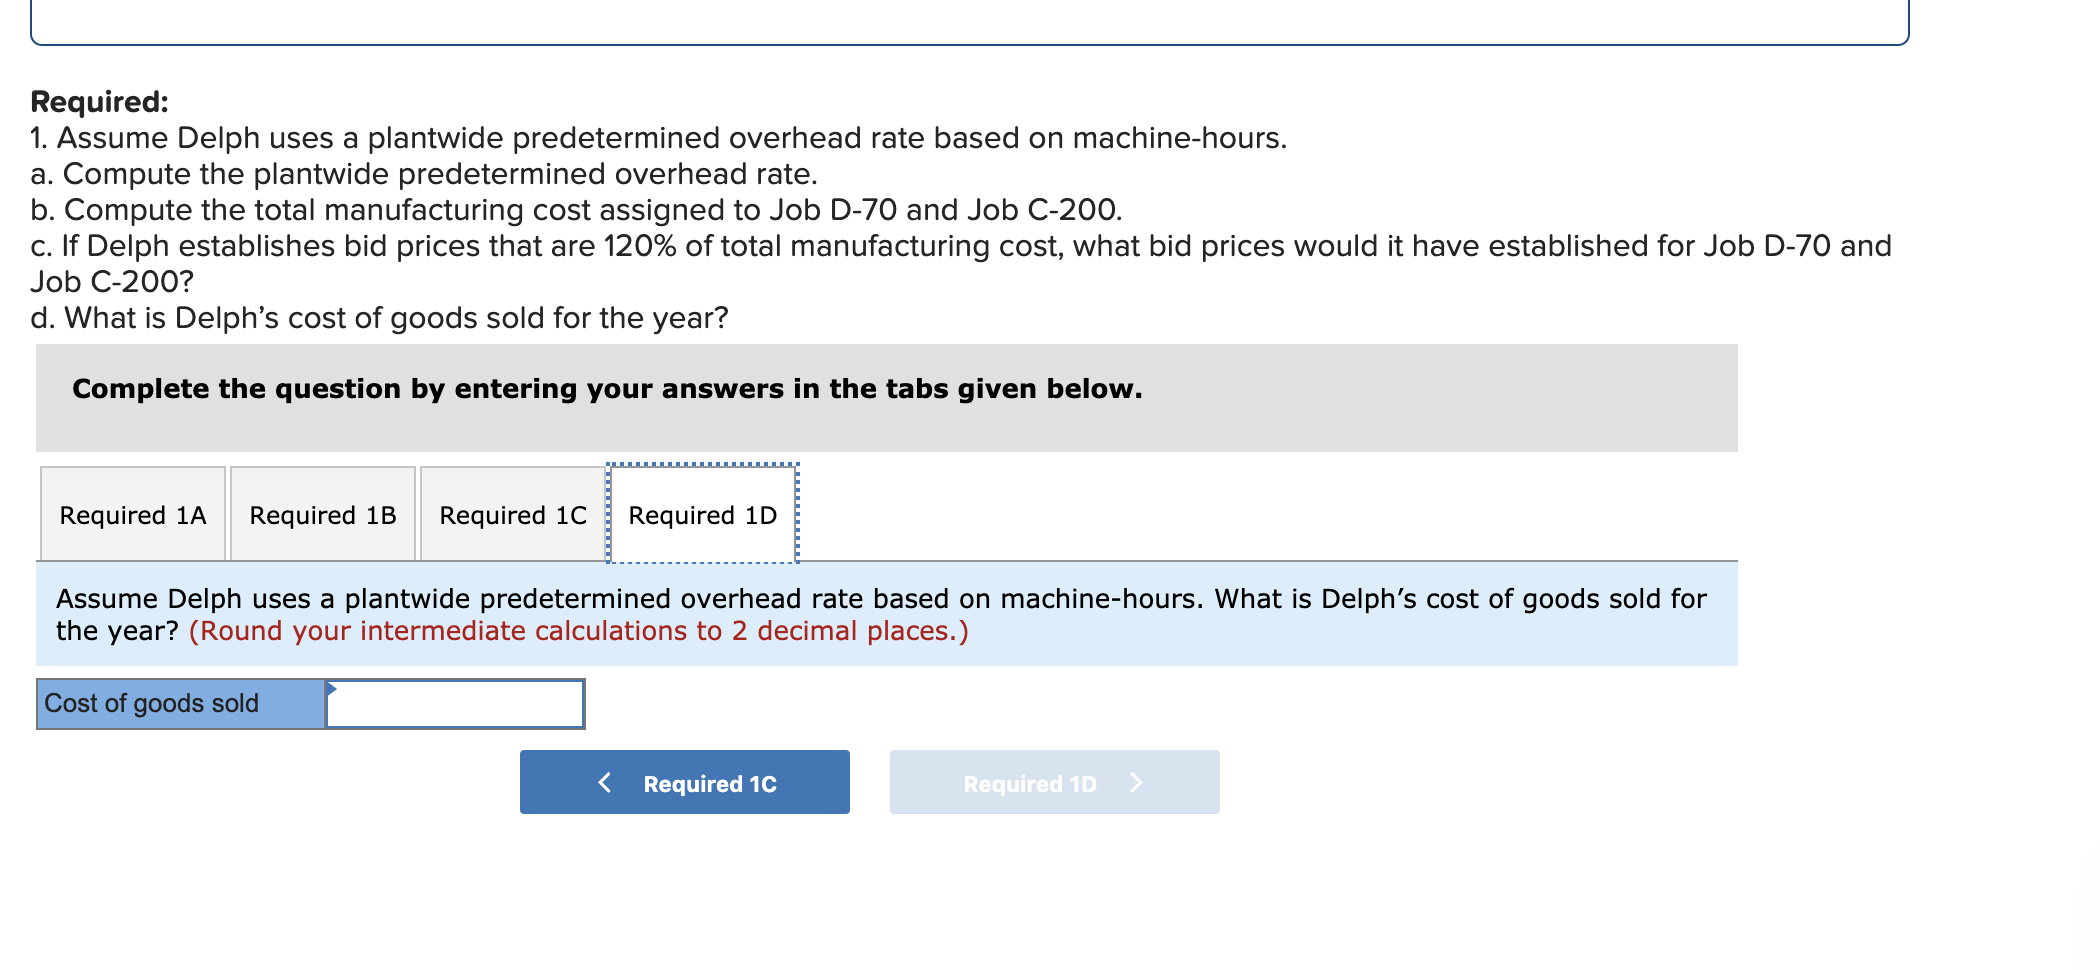This screenshot has width=2100, height=970.
Task: Click the right chevron beside Required 1D
Action: click(1137, 783)
